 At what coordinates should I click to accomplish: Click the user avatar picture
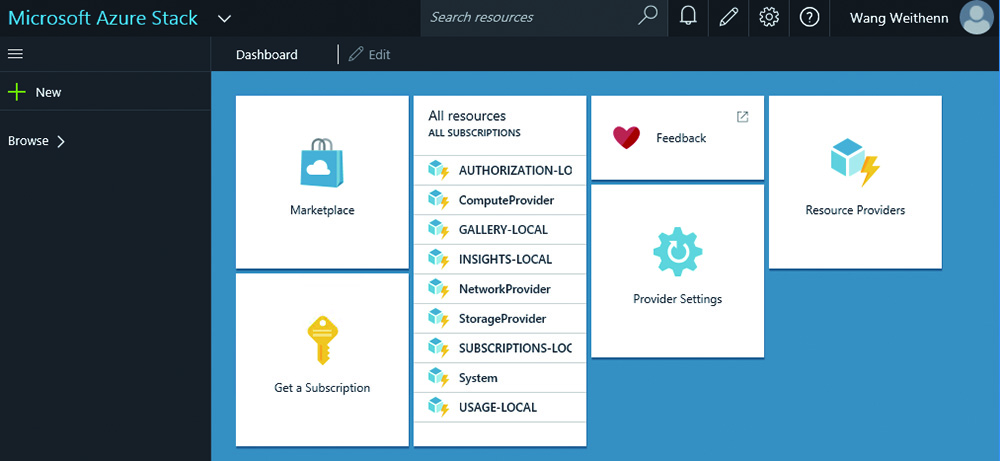[x=976, y=18]
